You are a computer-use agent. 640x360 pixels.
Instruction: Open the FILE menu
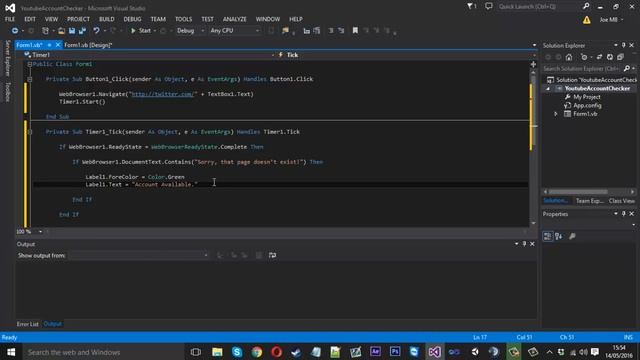tap(10, 19)
